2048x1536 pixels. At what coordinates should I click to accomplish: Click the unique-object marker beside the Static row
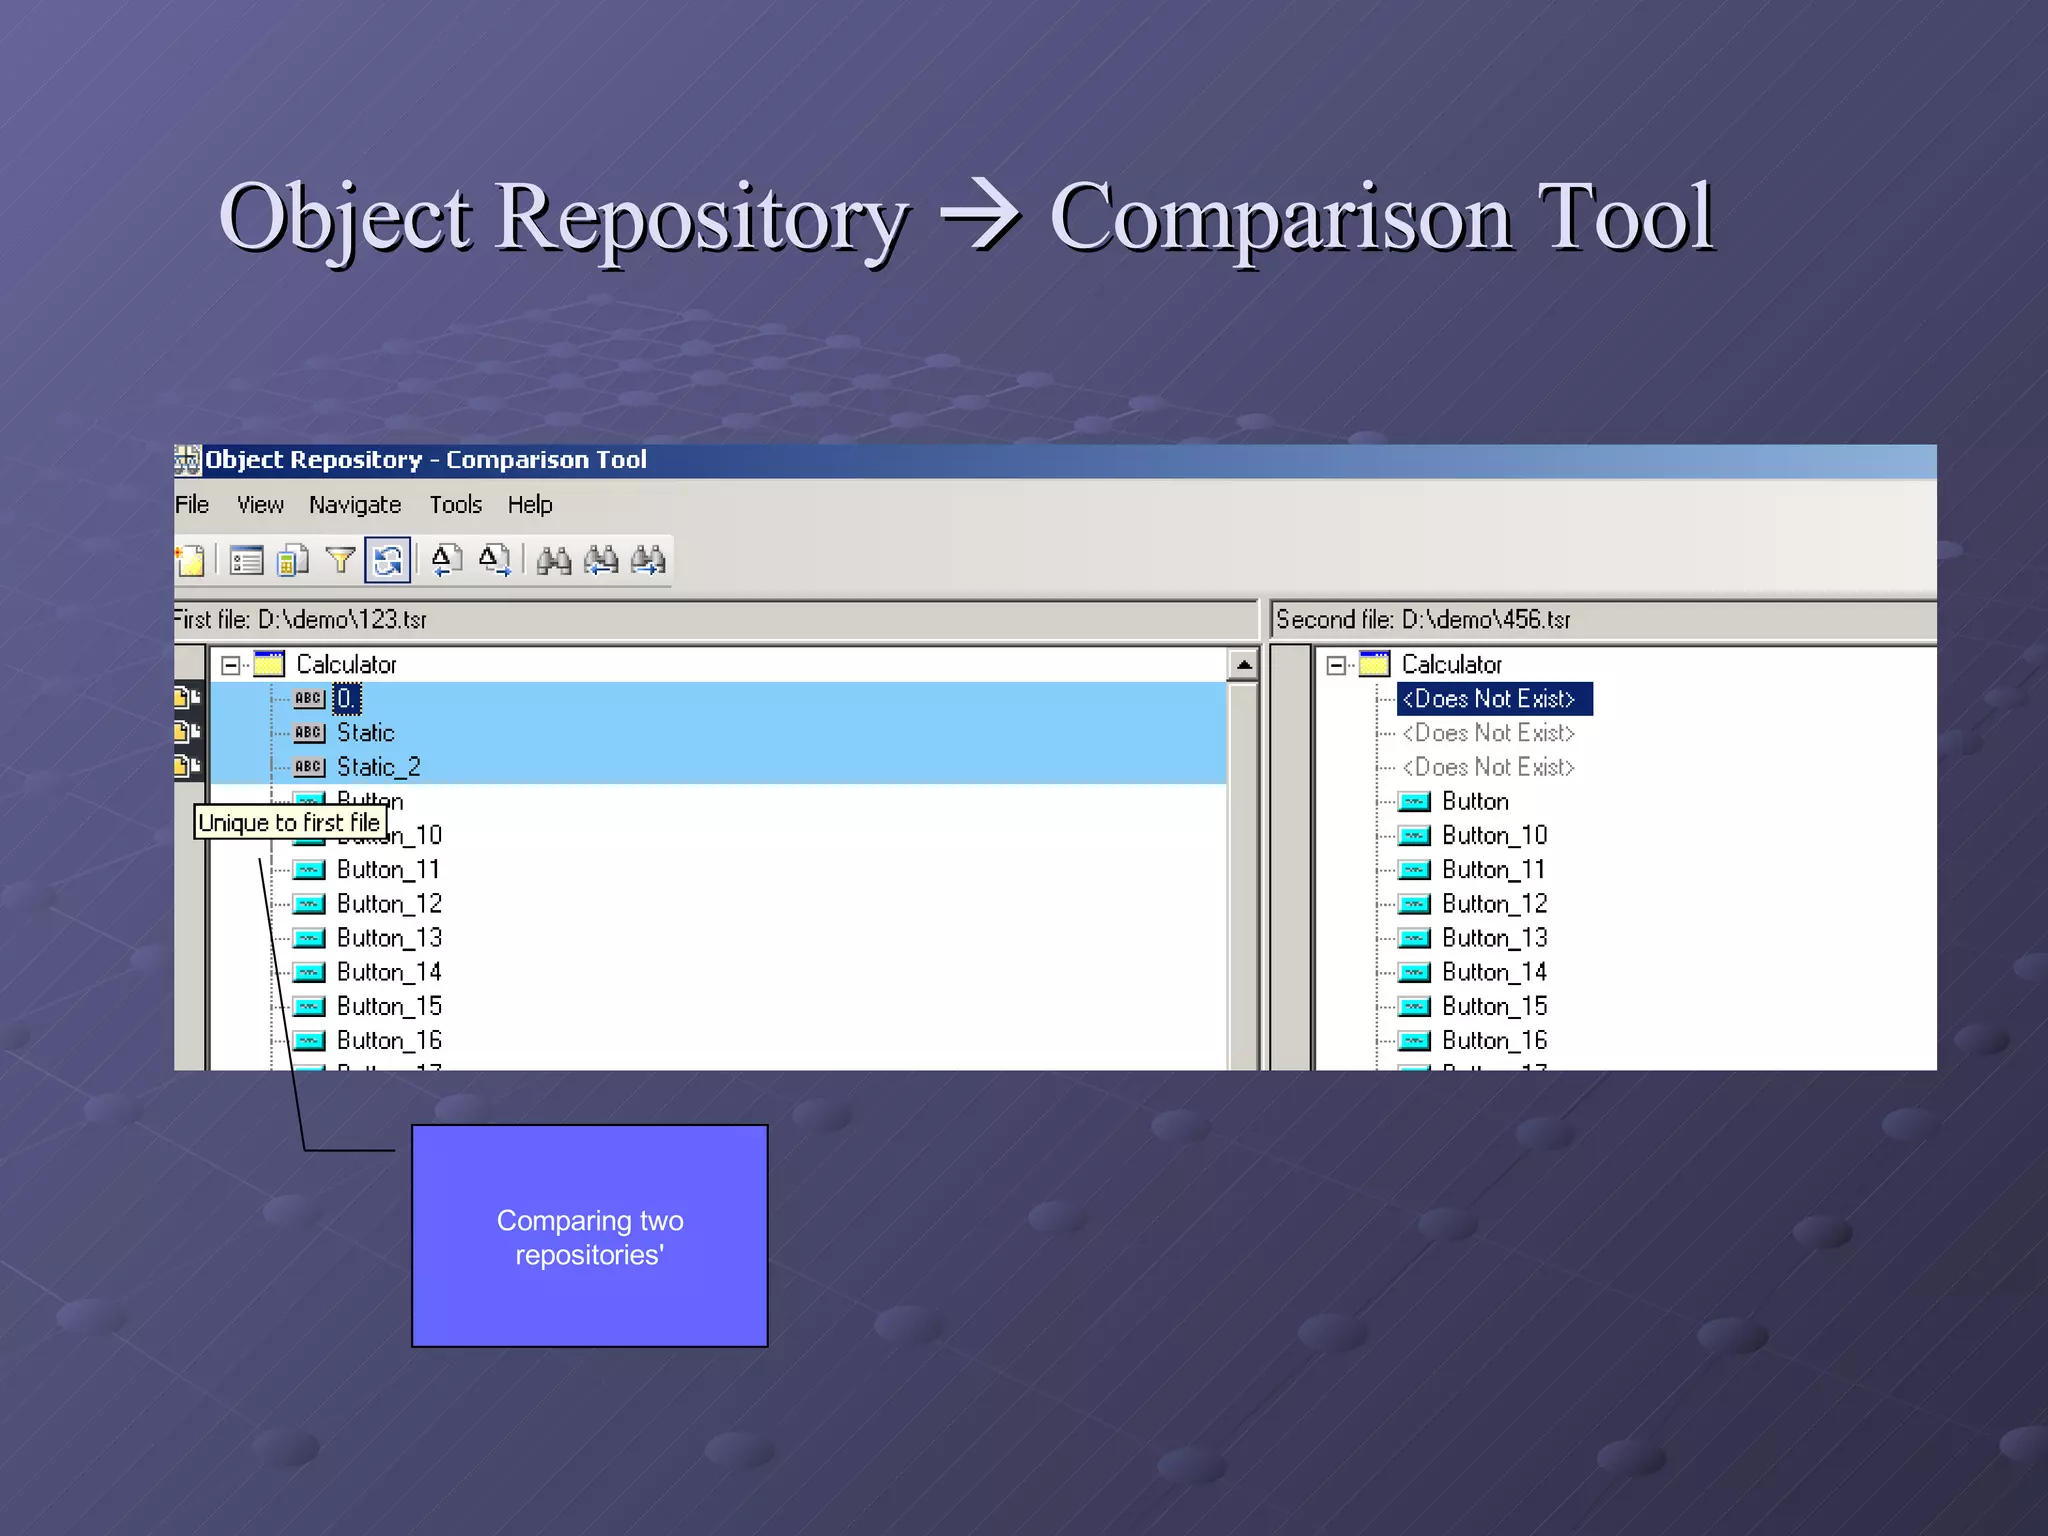pyautogui.click(x=187, y=732)
